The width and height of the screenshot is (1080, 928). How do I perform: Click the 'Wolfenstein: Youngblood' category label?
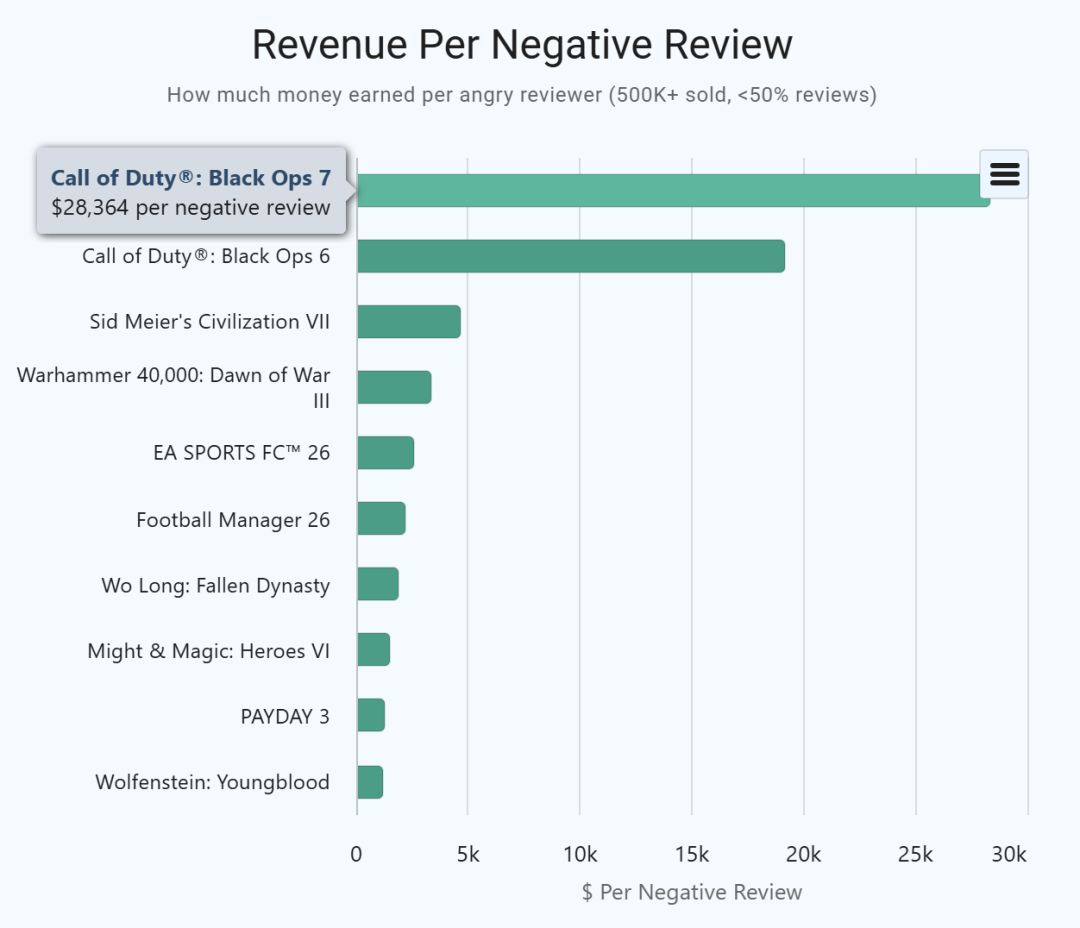(212, 782)
